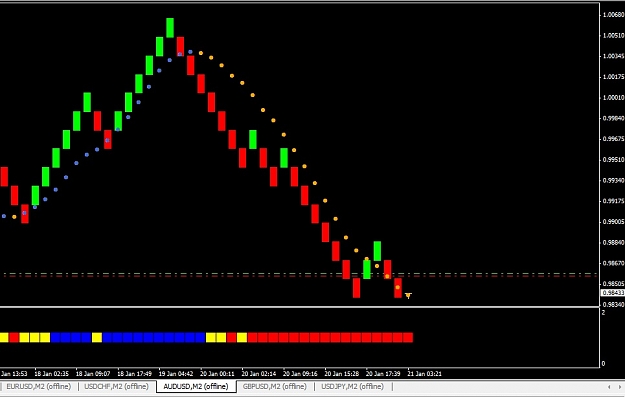625x398 pixels.
Task: Click price scale value 0.99175
Action: 613,201
